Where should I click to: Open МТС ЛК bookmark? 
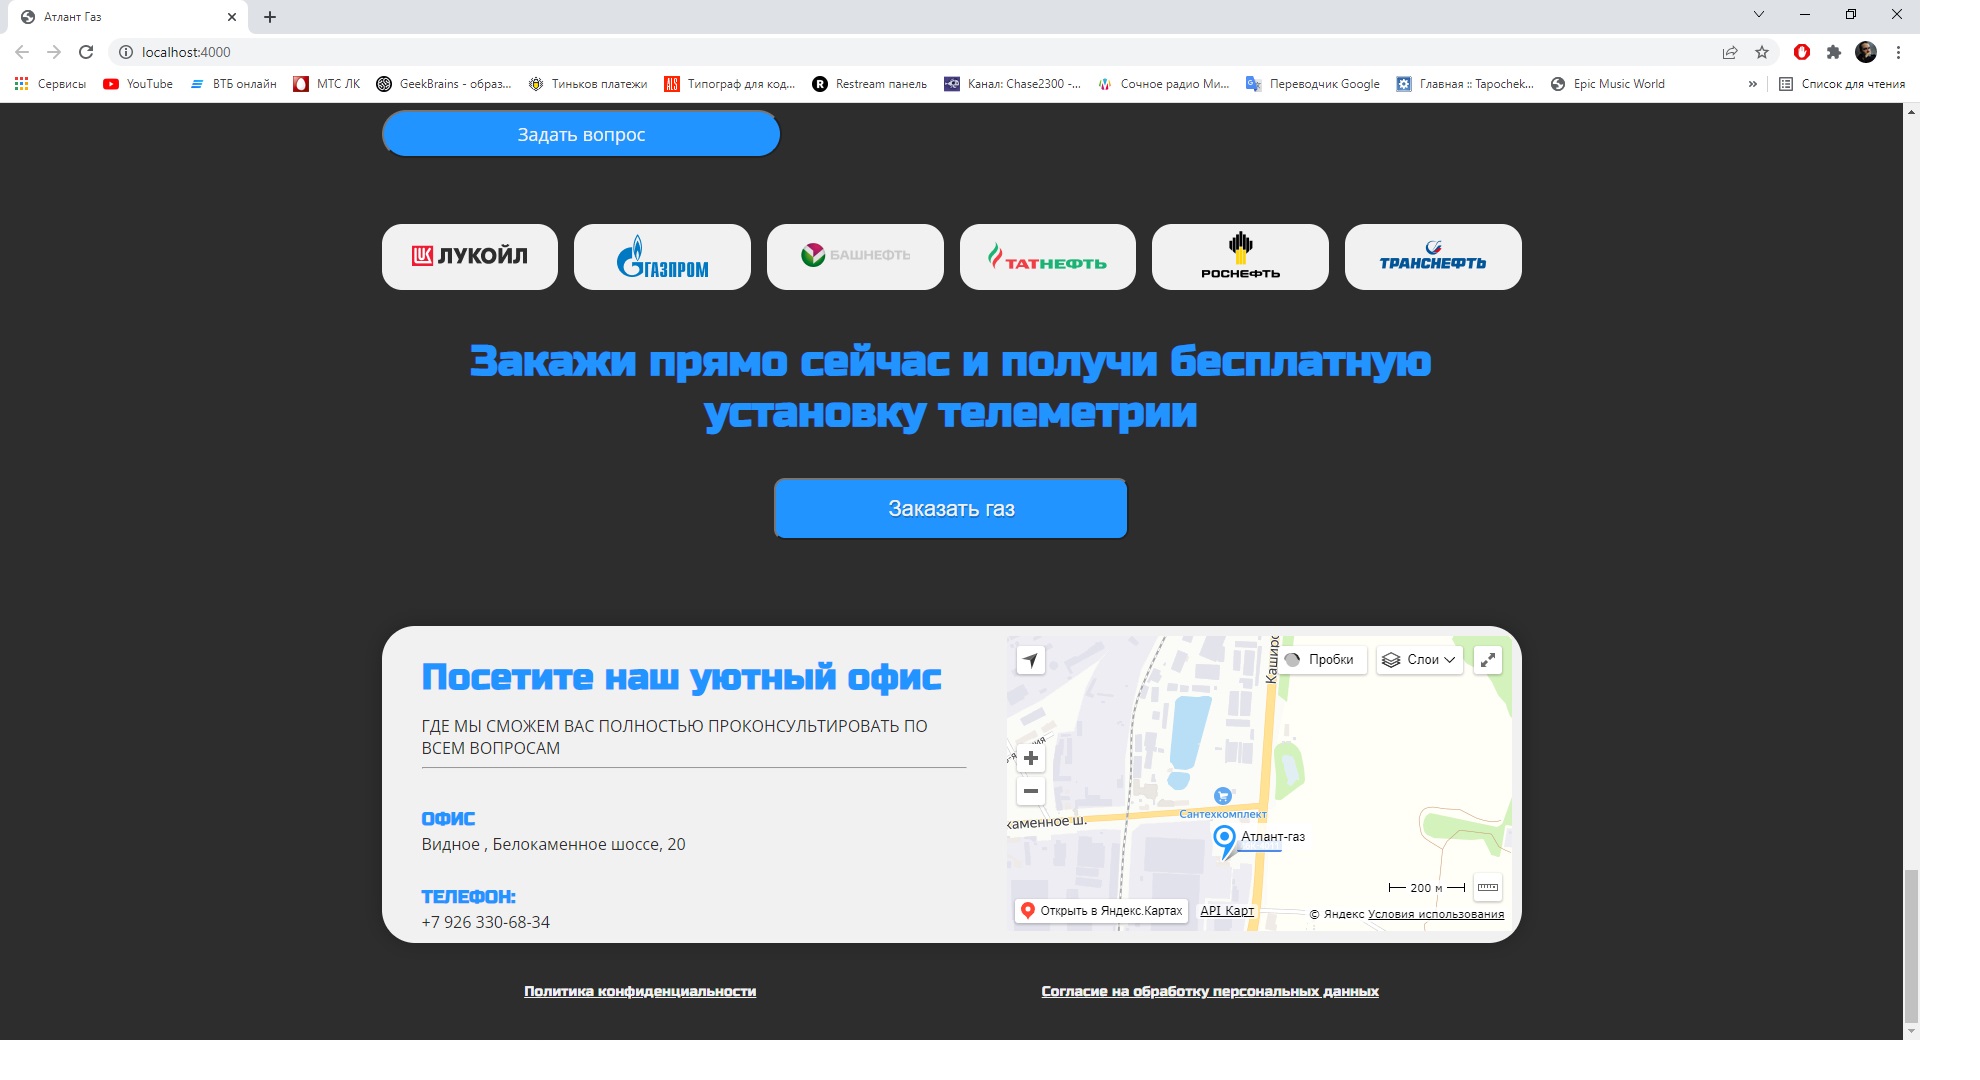click(327, 84)
